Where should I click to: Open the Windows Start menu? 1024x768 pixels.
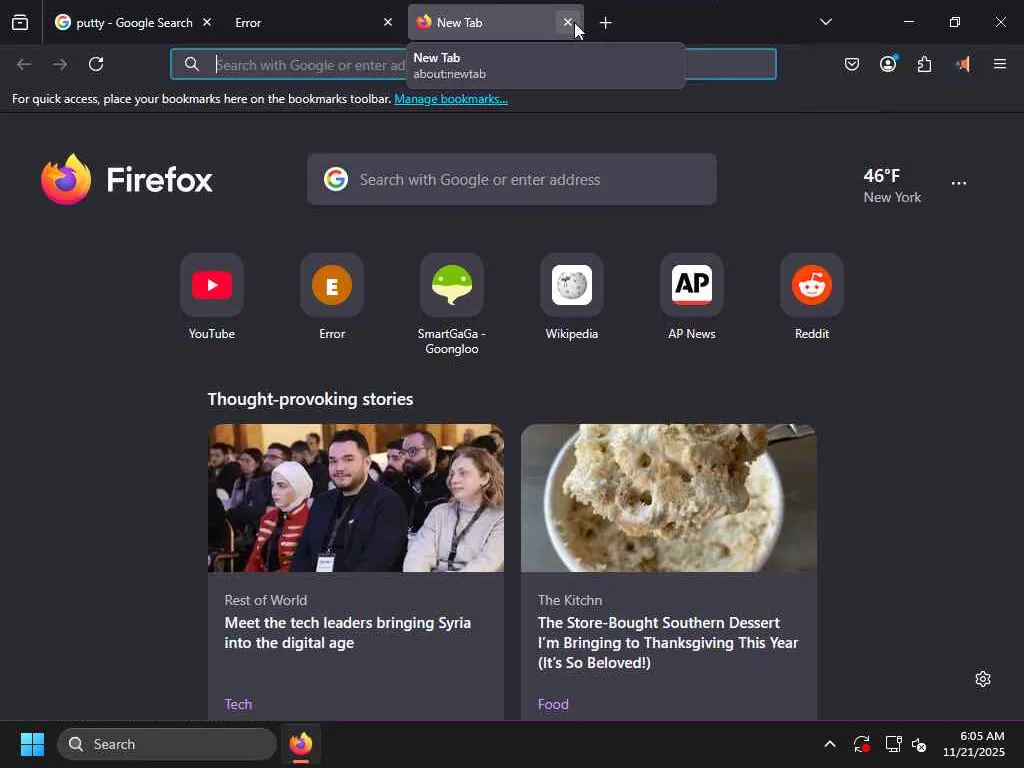point(32,744)
